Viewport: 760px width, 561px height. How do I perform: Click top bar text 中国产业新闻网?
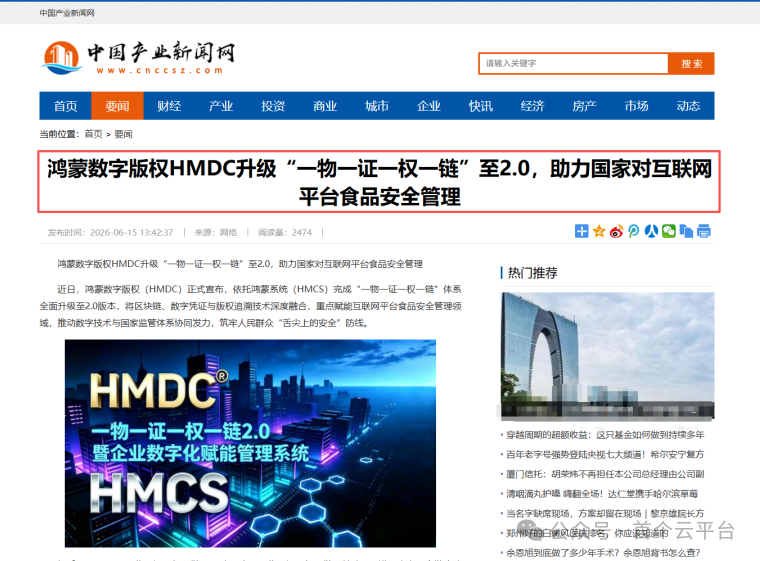pos(67,13)
